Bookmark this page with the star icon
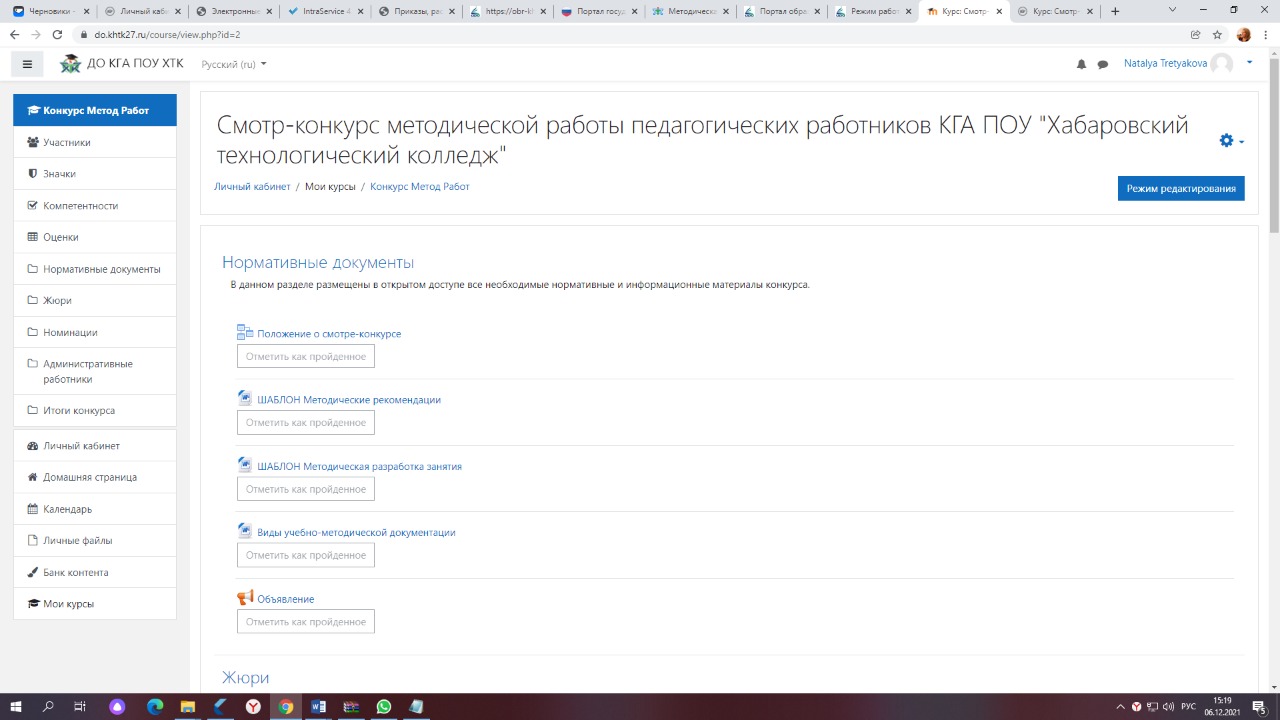 1218,34
